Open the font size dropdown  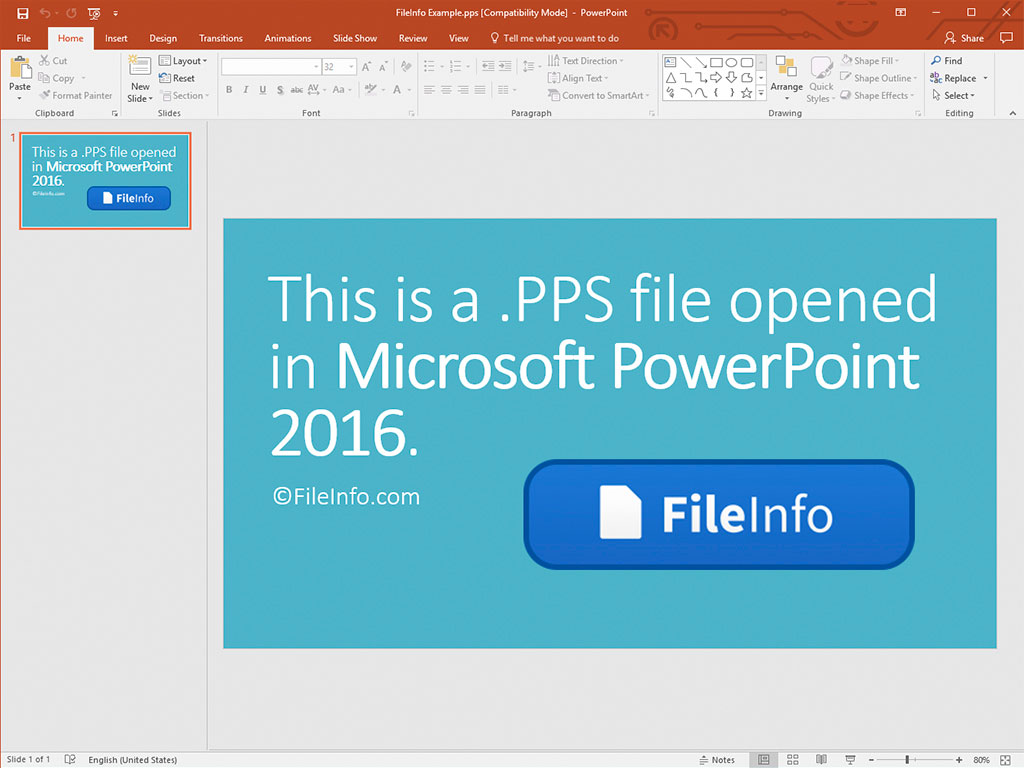pyautogui.click(x=351, y=67)
